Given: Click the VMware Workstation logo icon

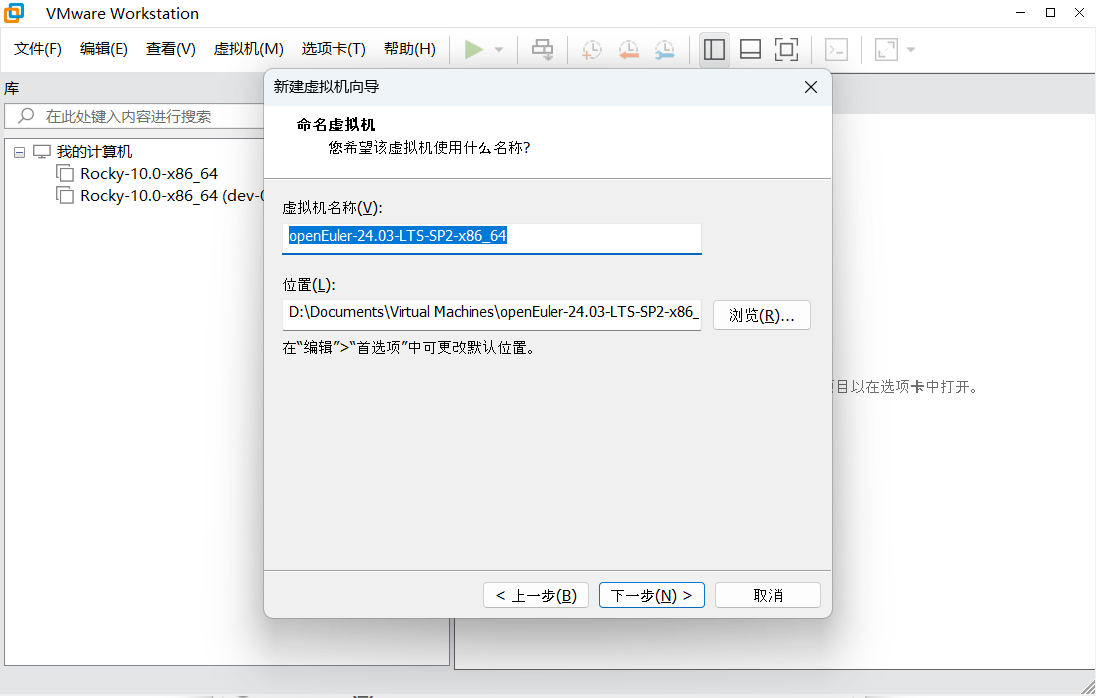Looking at the screenshot, I should [x=14, y=13].
